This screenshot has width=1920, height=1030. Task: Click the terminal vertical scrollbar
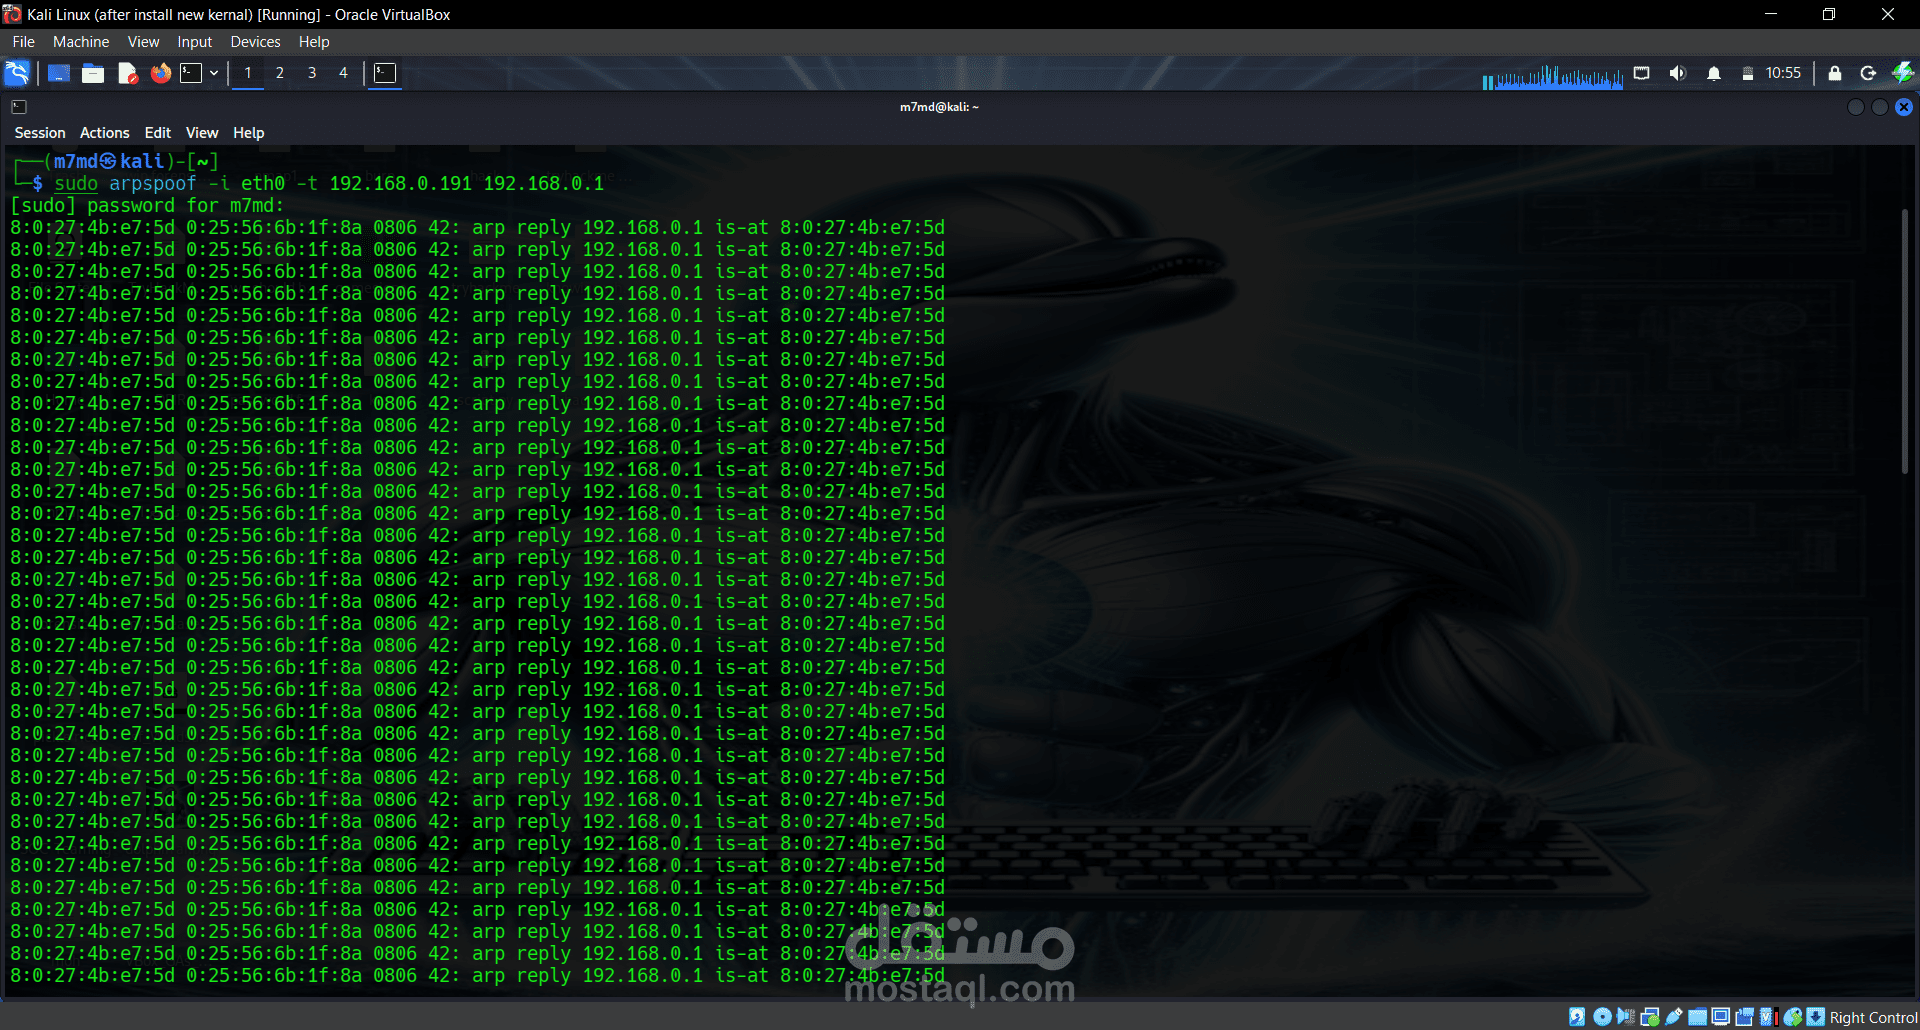pyautogui.click(x=1905, y=340)
